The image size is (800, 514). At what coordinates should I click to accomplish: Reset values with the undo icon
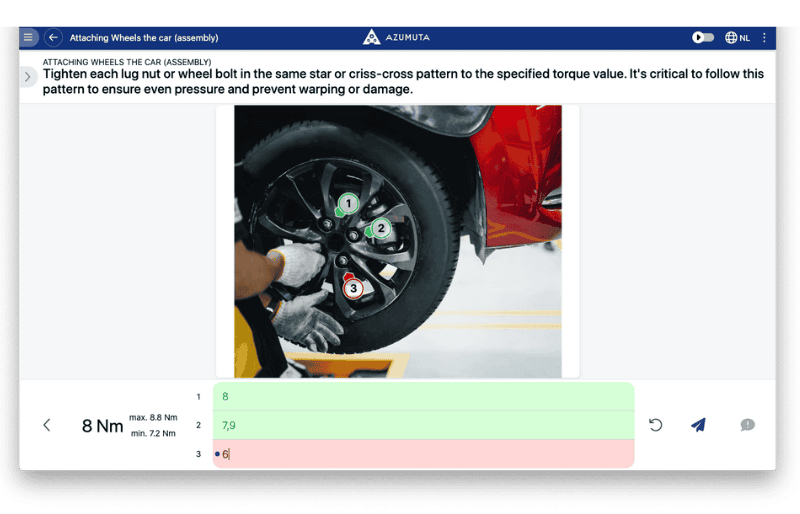point(655,425)
